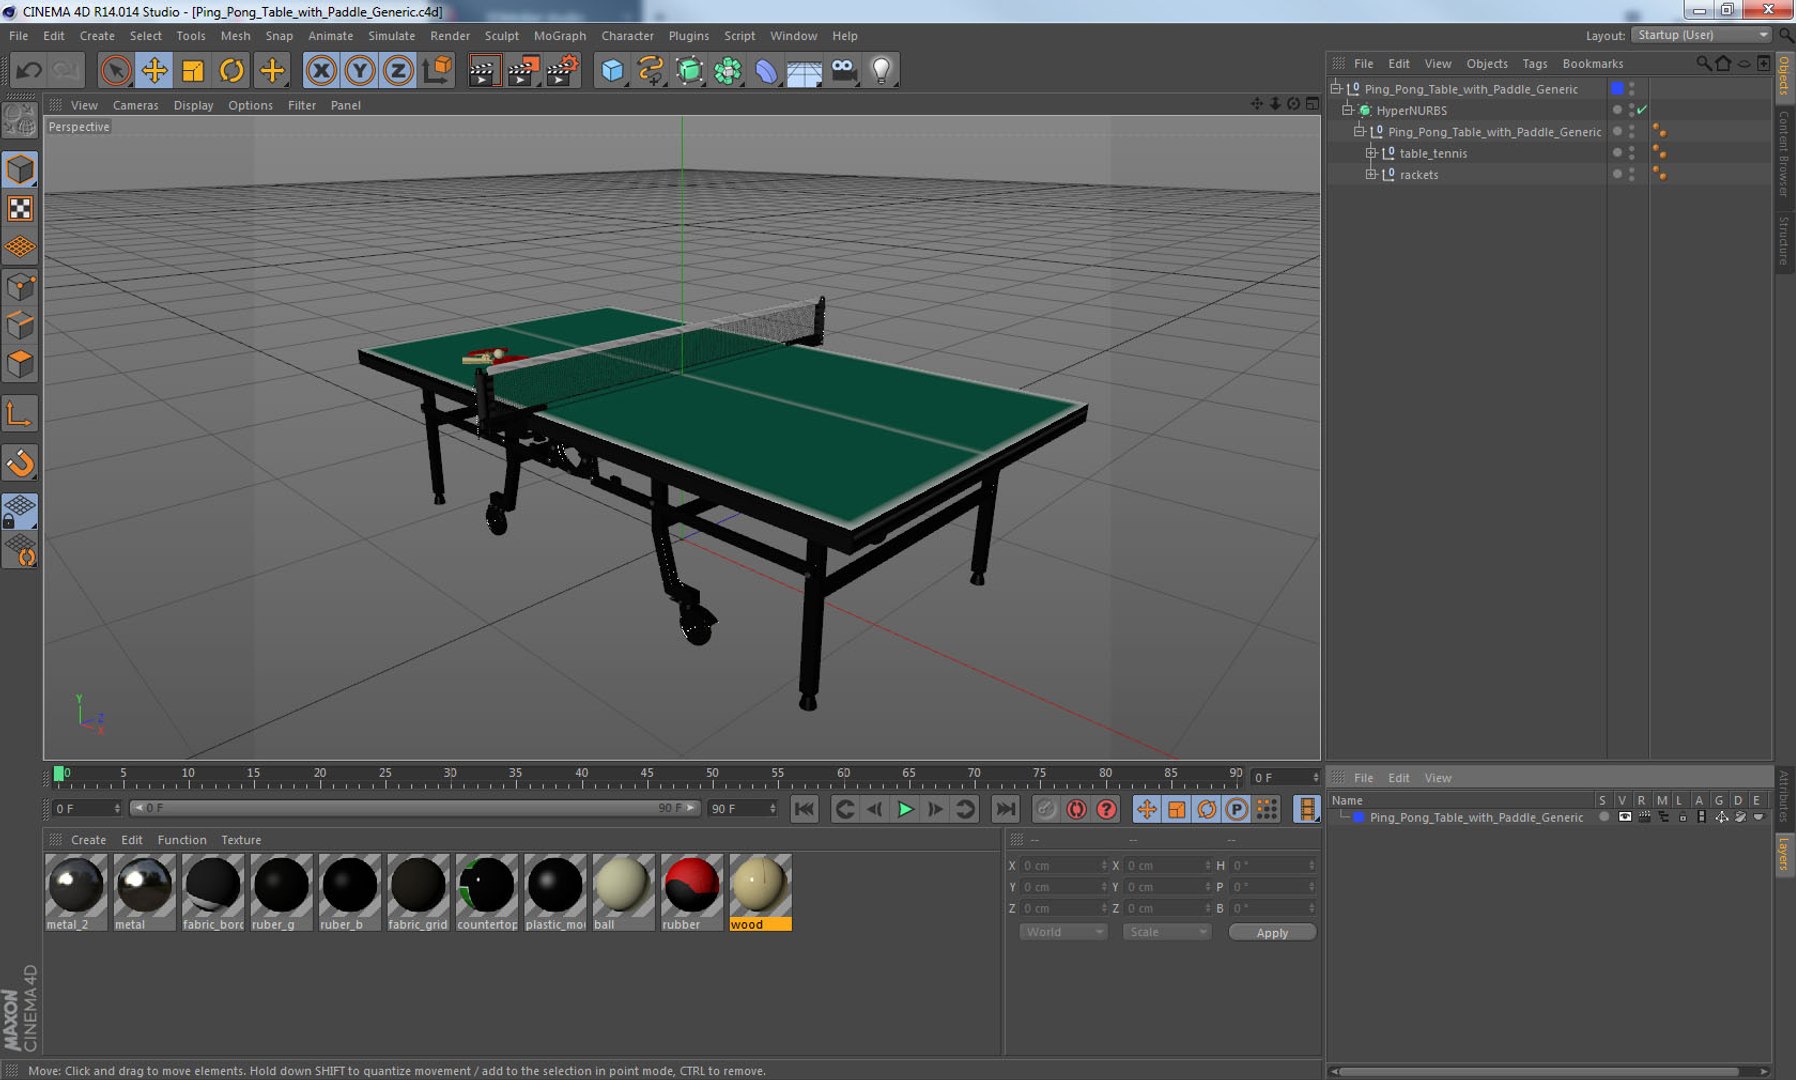
Task: Open the Scale dropdown in coordinates
Action: pos(1167,932)
